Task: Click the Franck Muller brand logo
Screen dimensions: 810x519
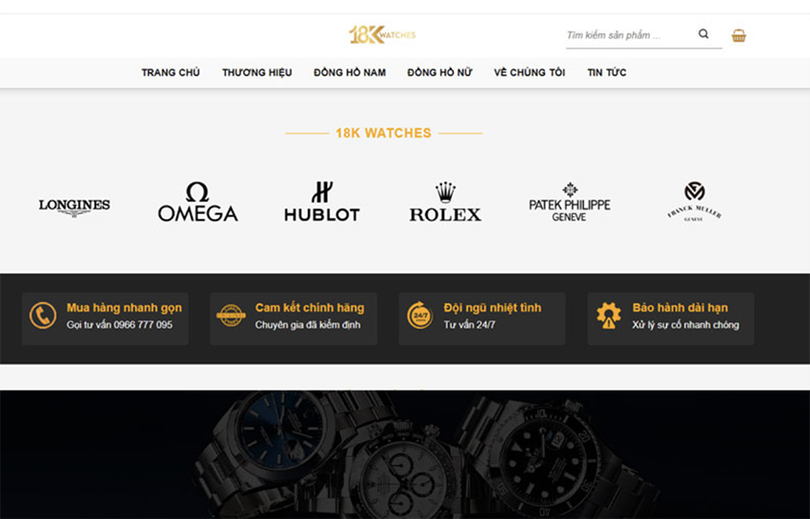Action: (x=694, y=202)
